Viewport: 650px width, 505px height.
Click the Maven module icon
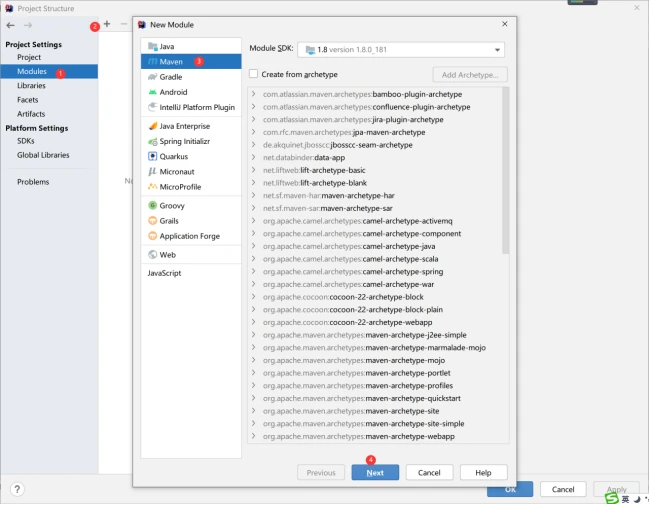click(x=153, y=61)
